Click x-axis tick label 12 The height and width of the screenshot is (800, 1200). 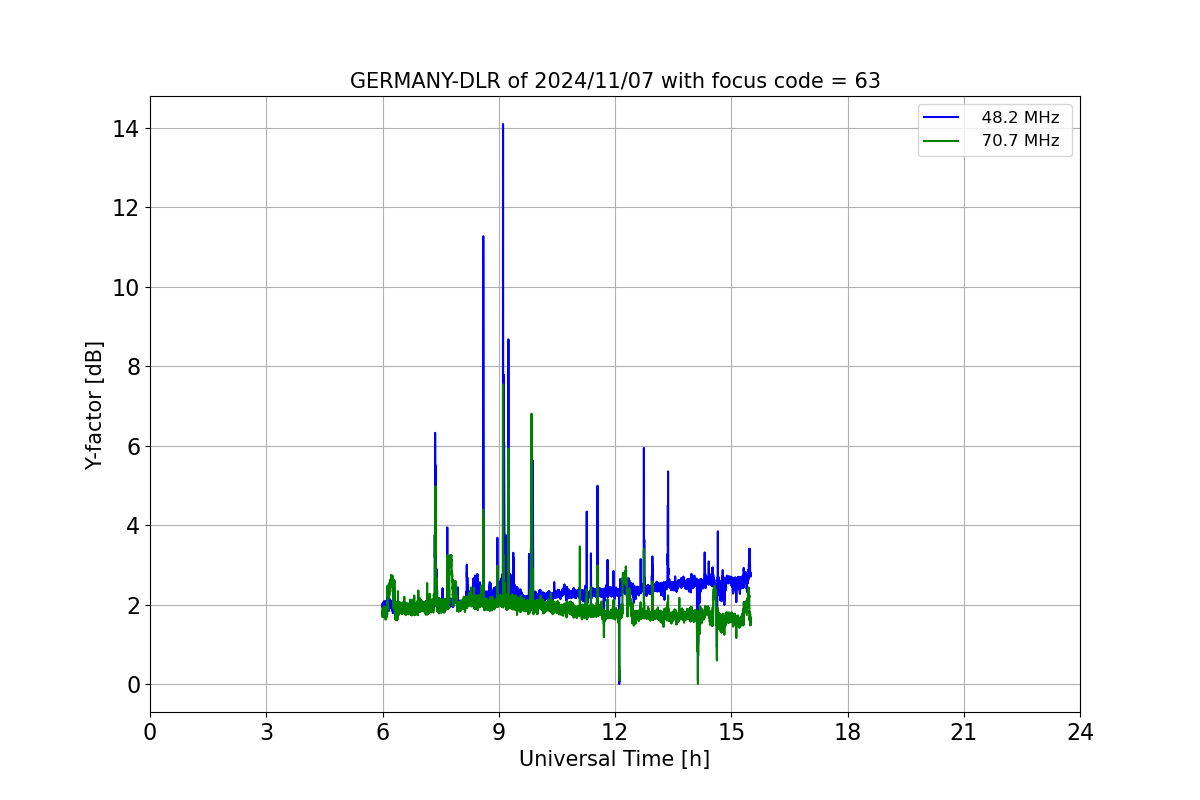click(x=615, y=732)
